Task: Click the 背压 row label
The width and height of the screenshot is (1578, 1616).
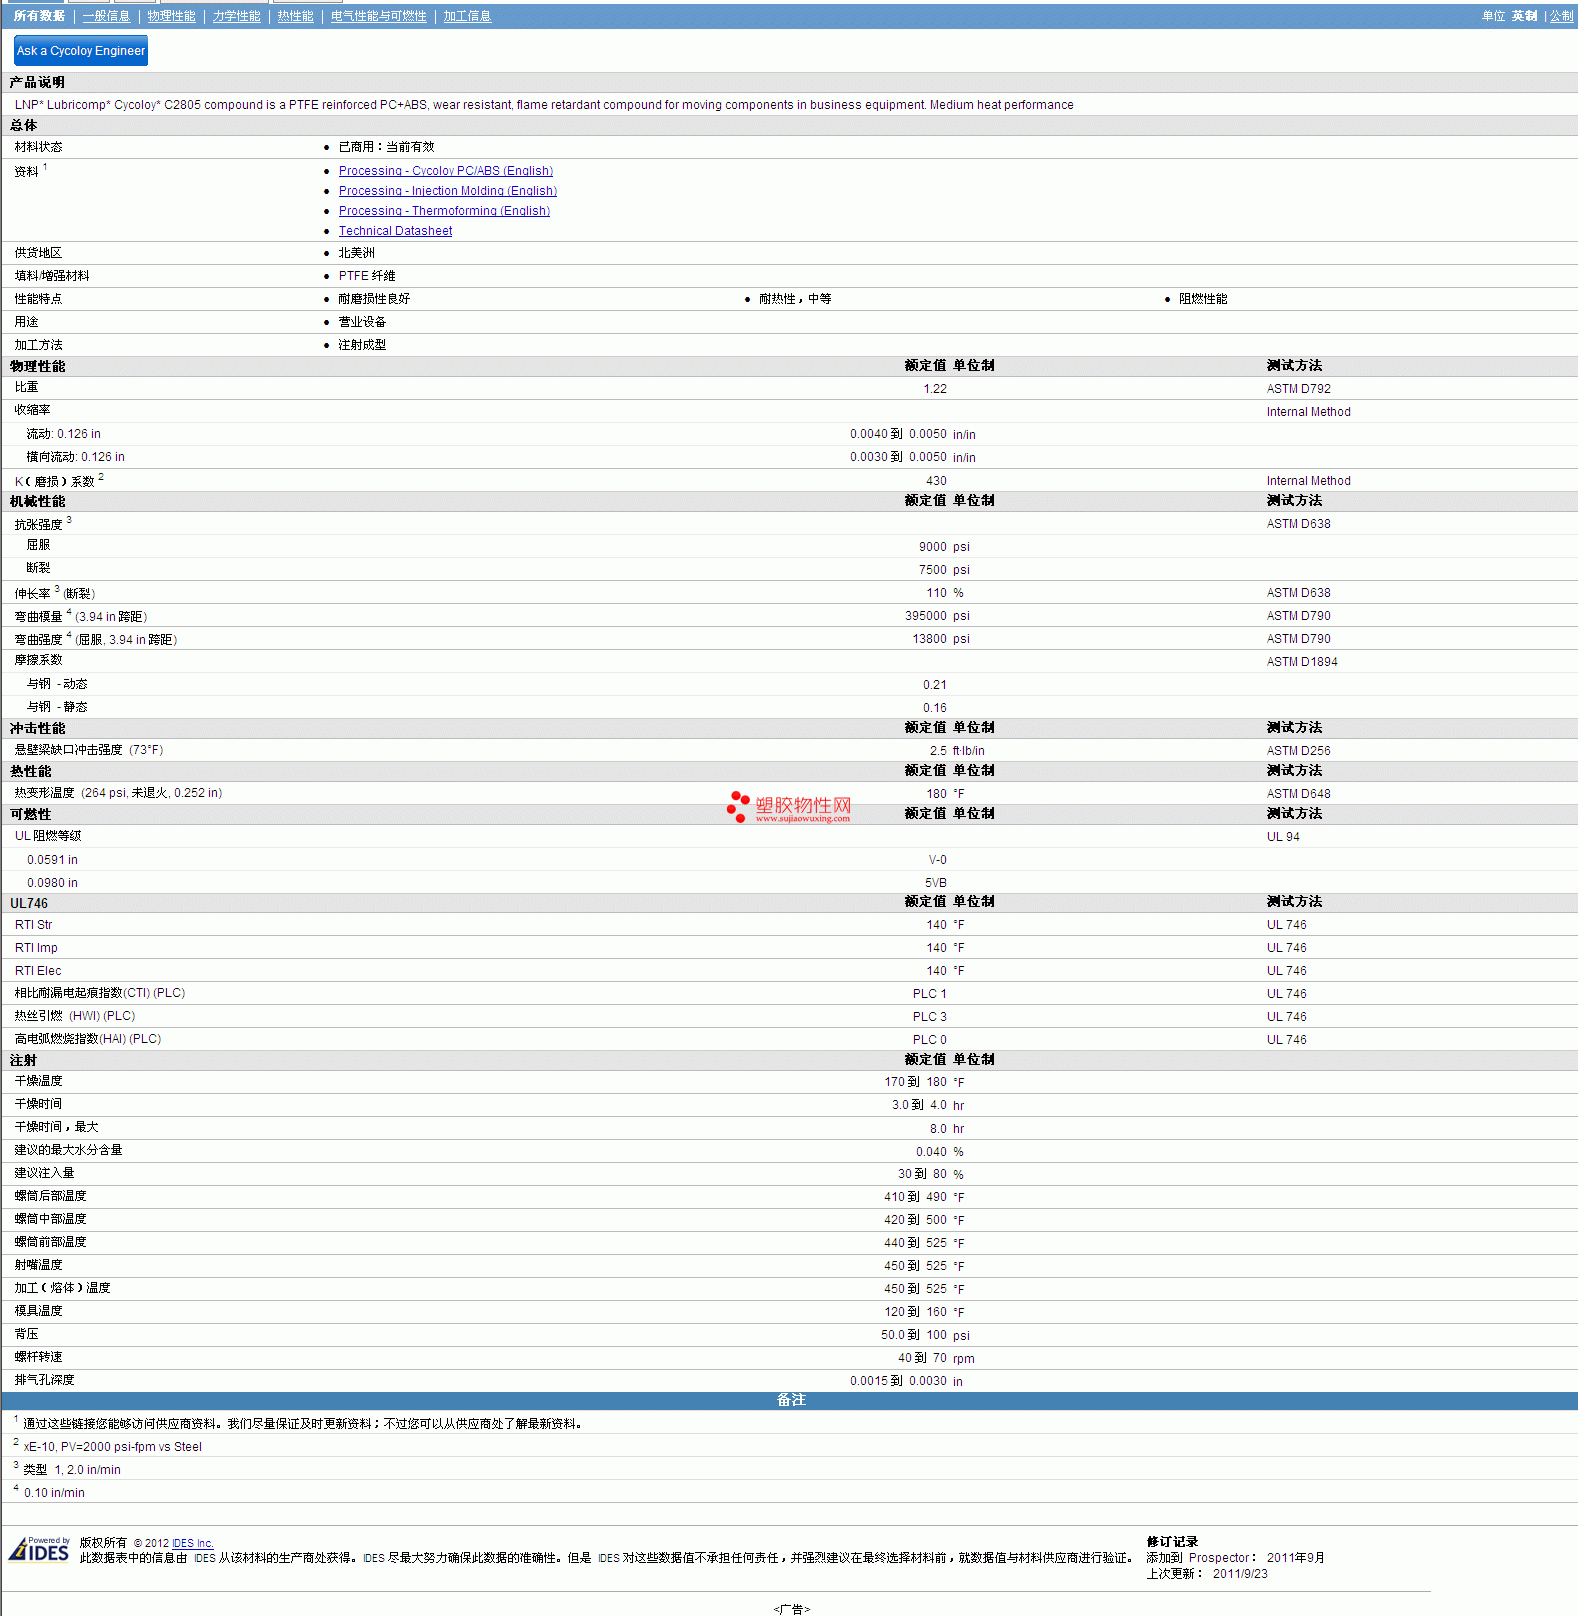Action: pyautogui.click(x=26, y=1334)
